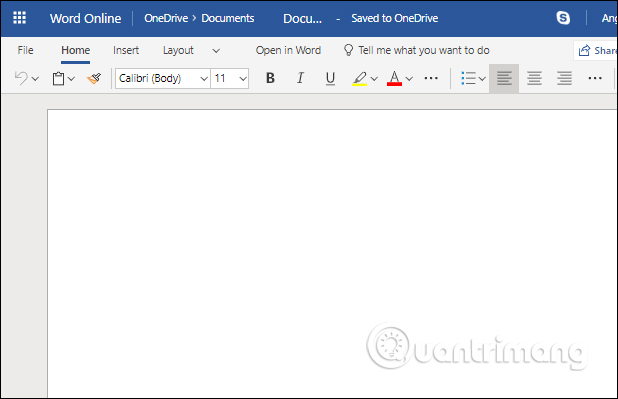Viewport: 618px width, 399px height.
Task: Switch to the Home tab
Action: (x=76, y=50)
